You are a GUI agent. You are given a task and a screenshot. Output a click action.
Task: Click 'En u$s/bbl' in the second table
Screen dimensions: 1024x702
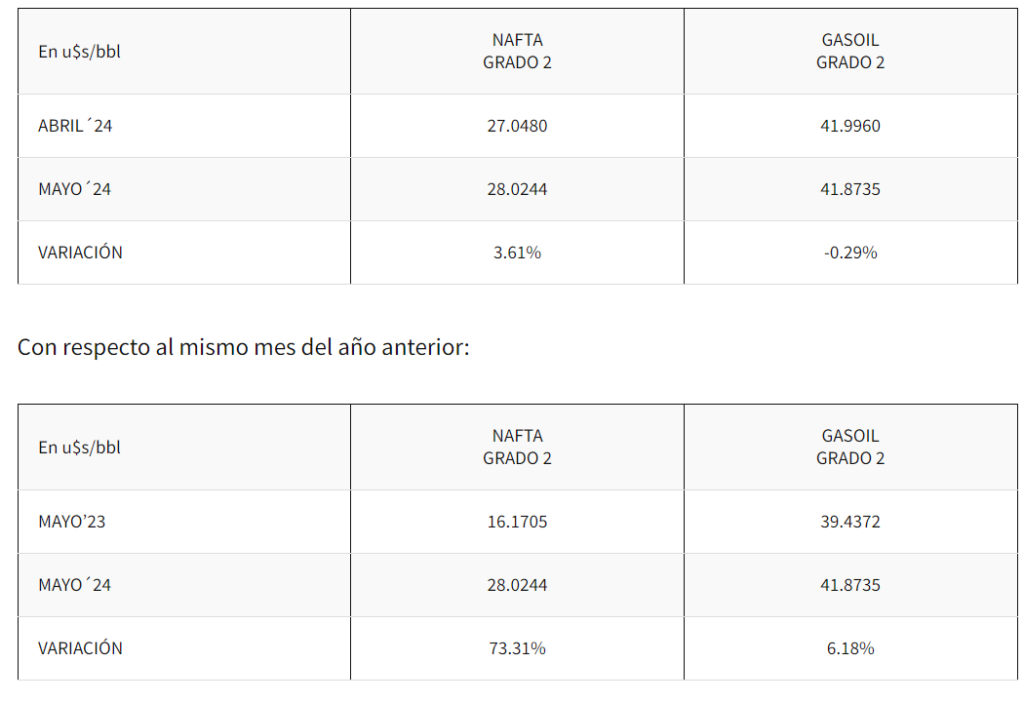pos(79,447)
